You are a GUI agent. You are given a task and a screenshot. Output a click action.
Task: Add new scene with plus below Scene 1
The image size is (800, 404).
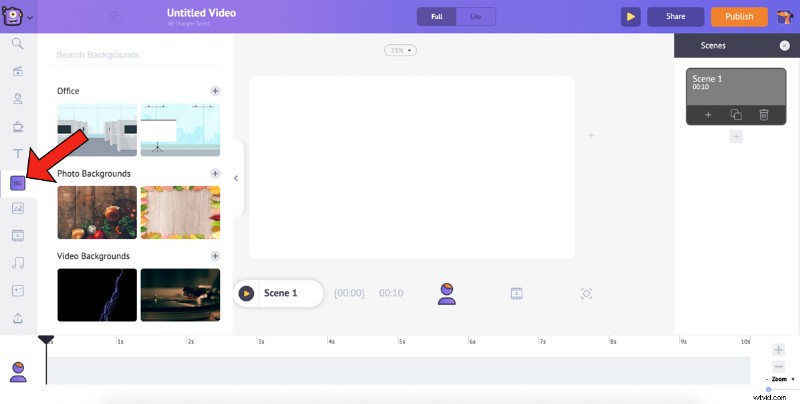[x=736, y=137]
